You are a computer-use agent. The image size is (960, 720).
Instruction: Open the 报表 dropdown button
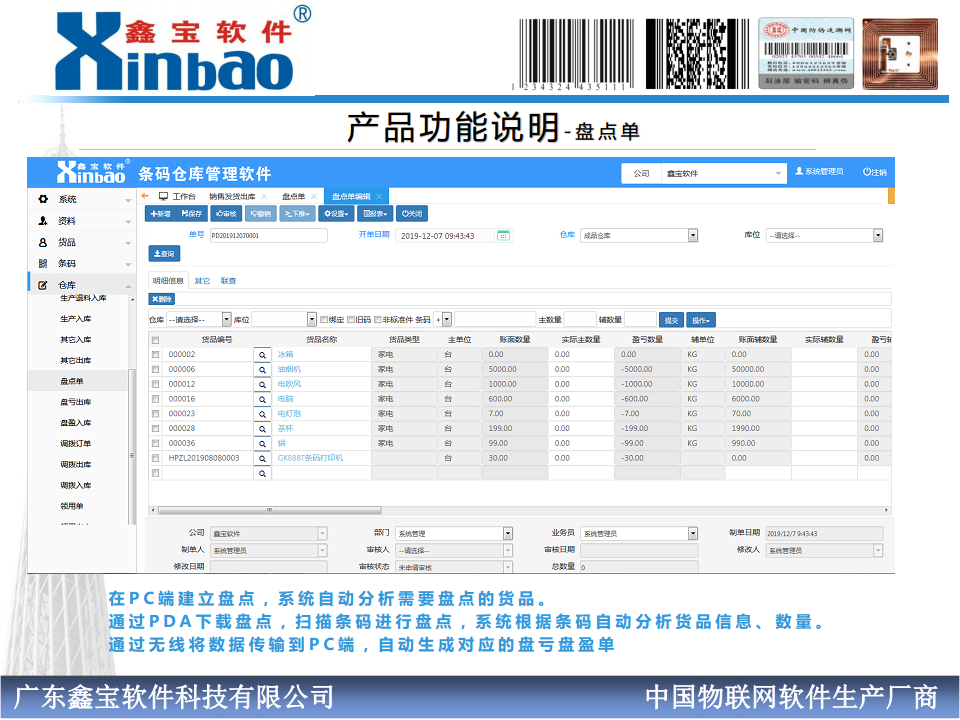(x=375, y=214)
